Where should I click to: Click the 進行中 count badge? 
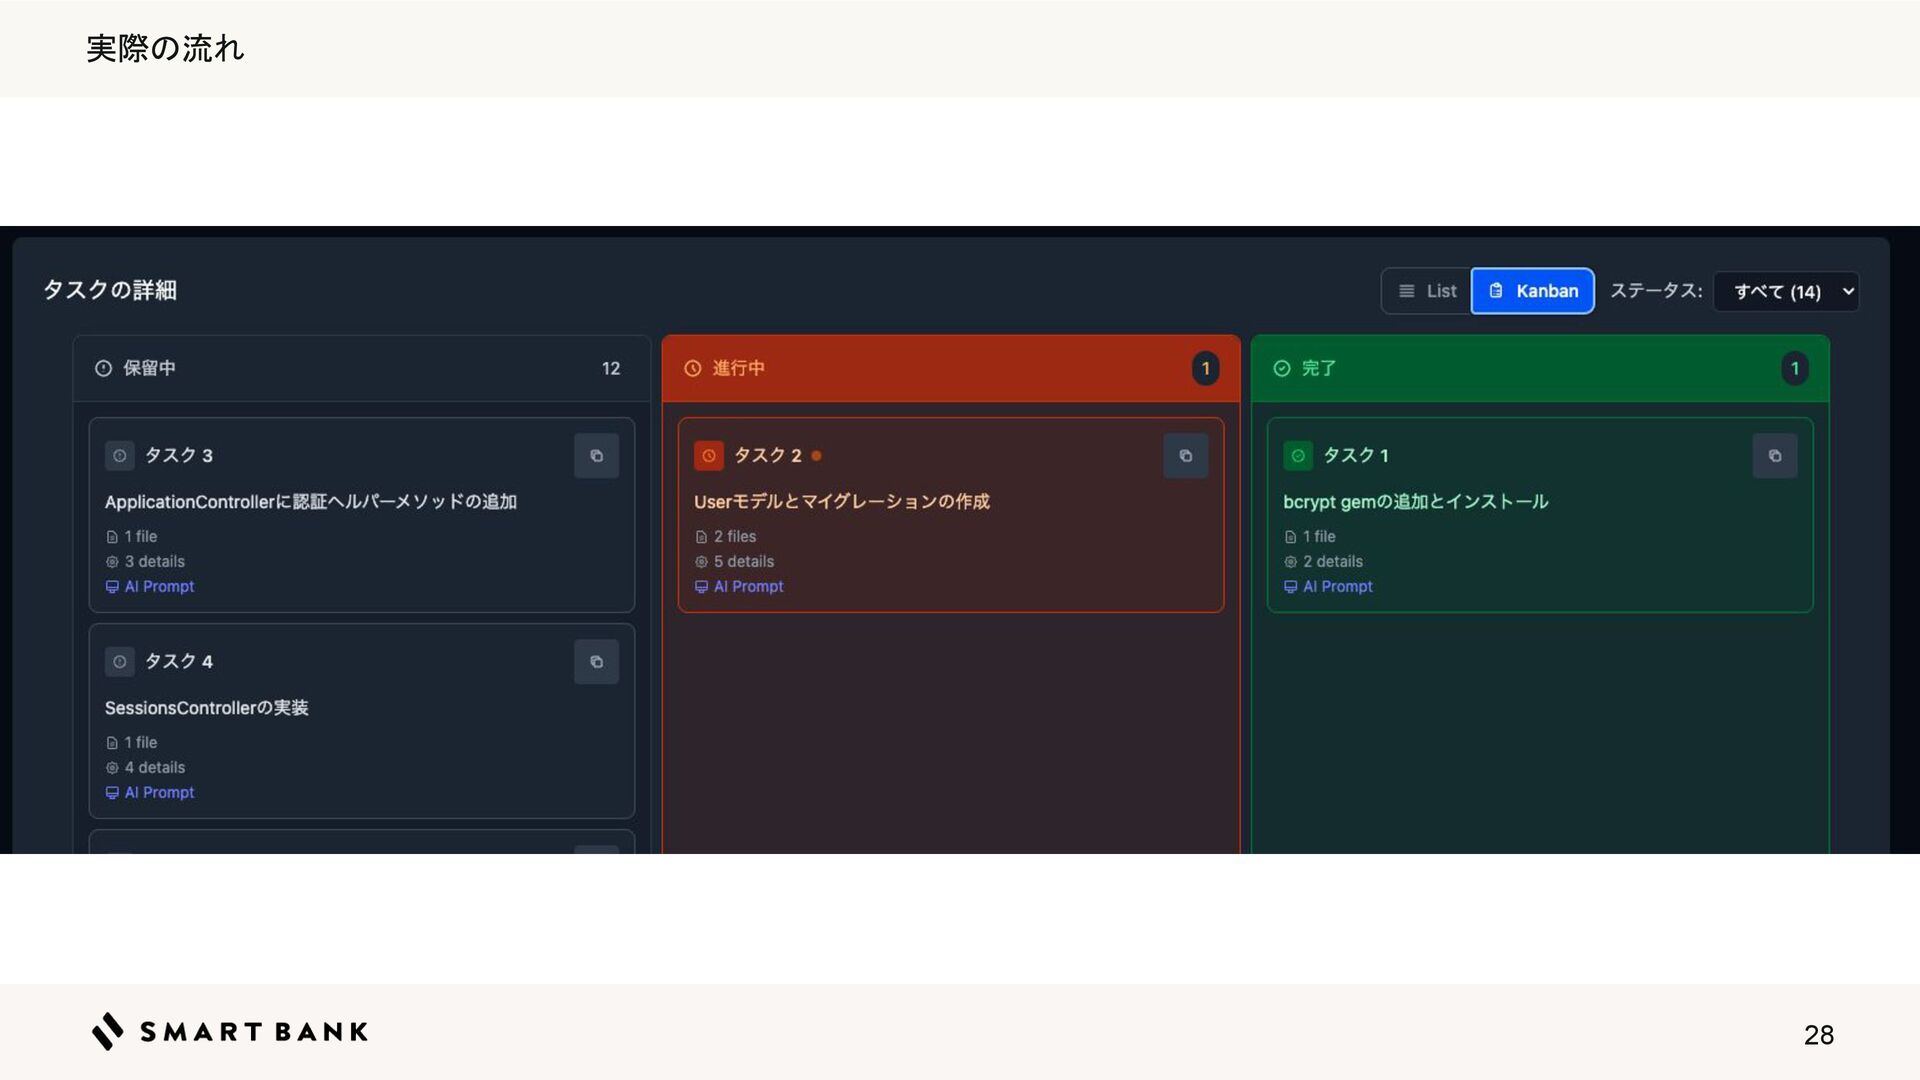click(1205, 368)
